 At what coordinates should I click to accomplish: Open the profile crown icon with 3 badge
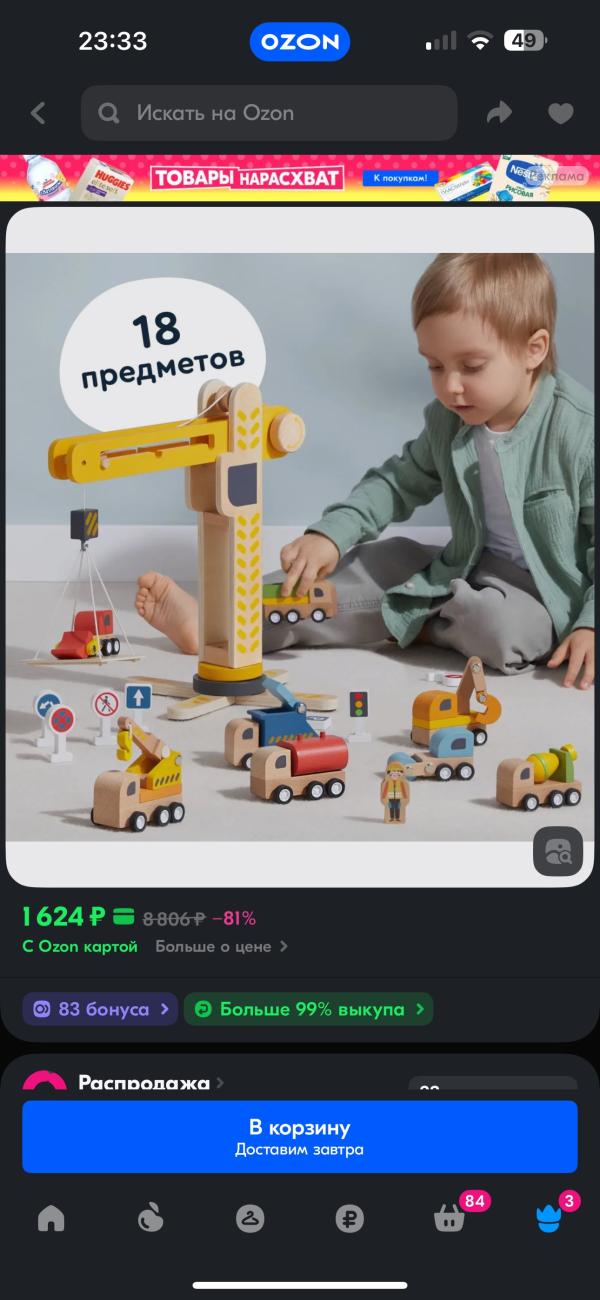(548, 1218)
